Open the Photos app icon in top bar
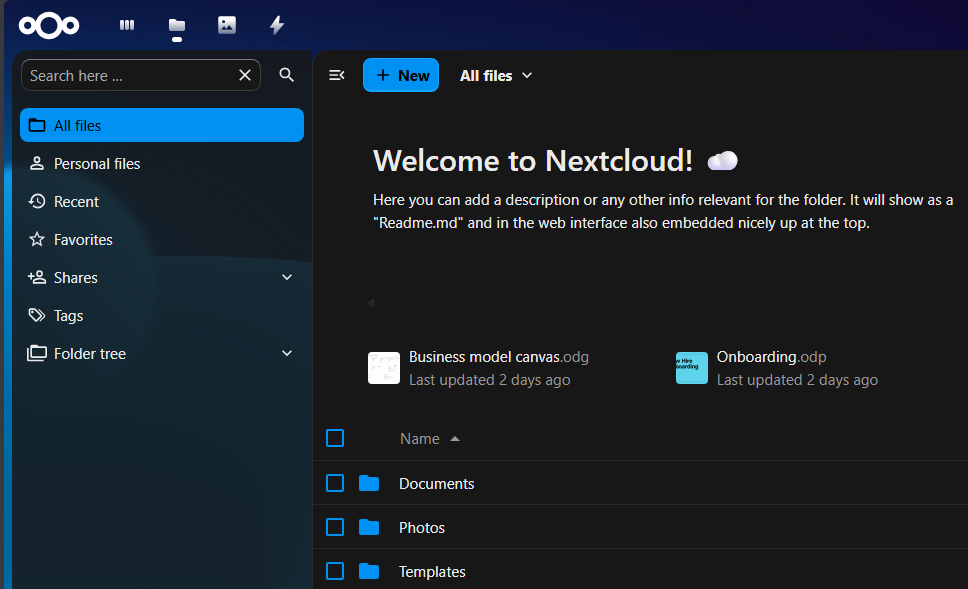The image size is (968, 589). coord(227,25)
